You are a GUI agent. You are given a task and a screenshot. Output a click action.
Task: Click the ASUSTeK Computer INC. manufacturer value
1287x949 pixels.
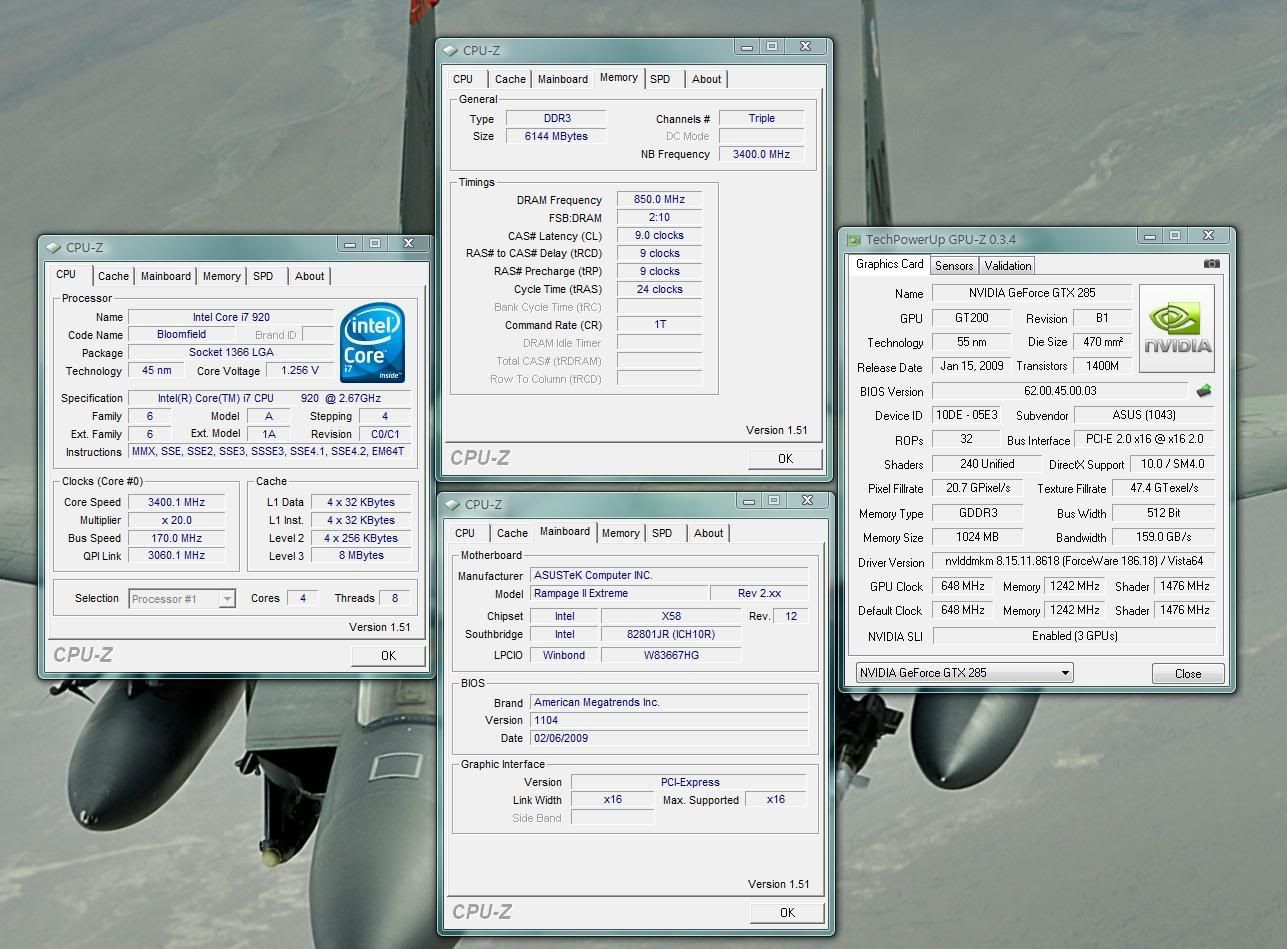point(669,575)
